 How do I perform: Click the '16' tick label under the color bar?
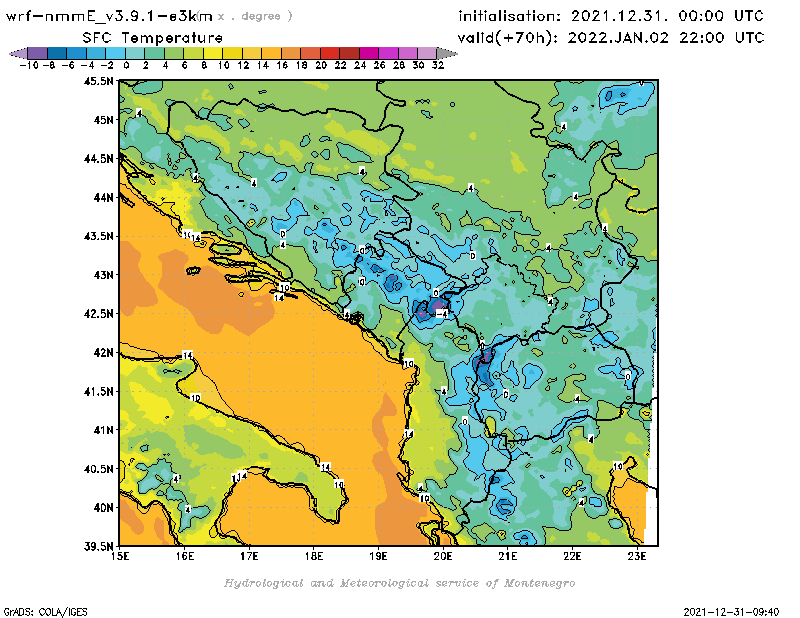click(282, 65)
